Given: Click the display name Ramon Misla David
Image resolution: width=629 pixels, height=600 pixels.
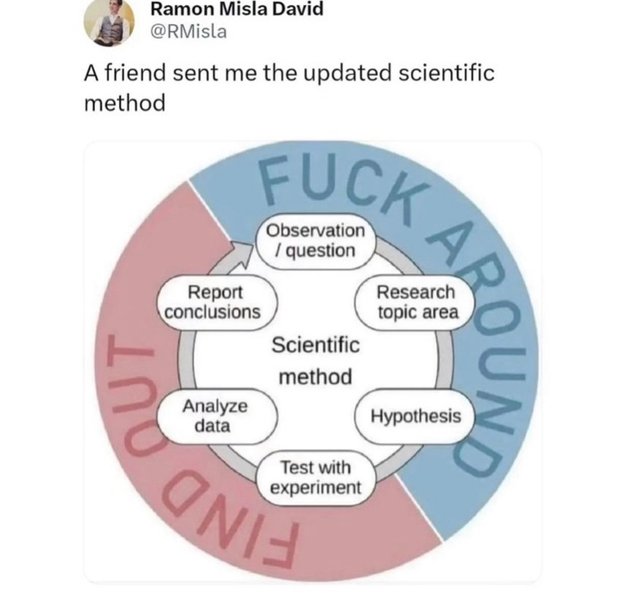Looking at the screenshot, I should (x=229, y=10).
